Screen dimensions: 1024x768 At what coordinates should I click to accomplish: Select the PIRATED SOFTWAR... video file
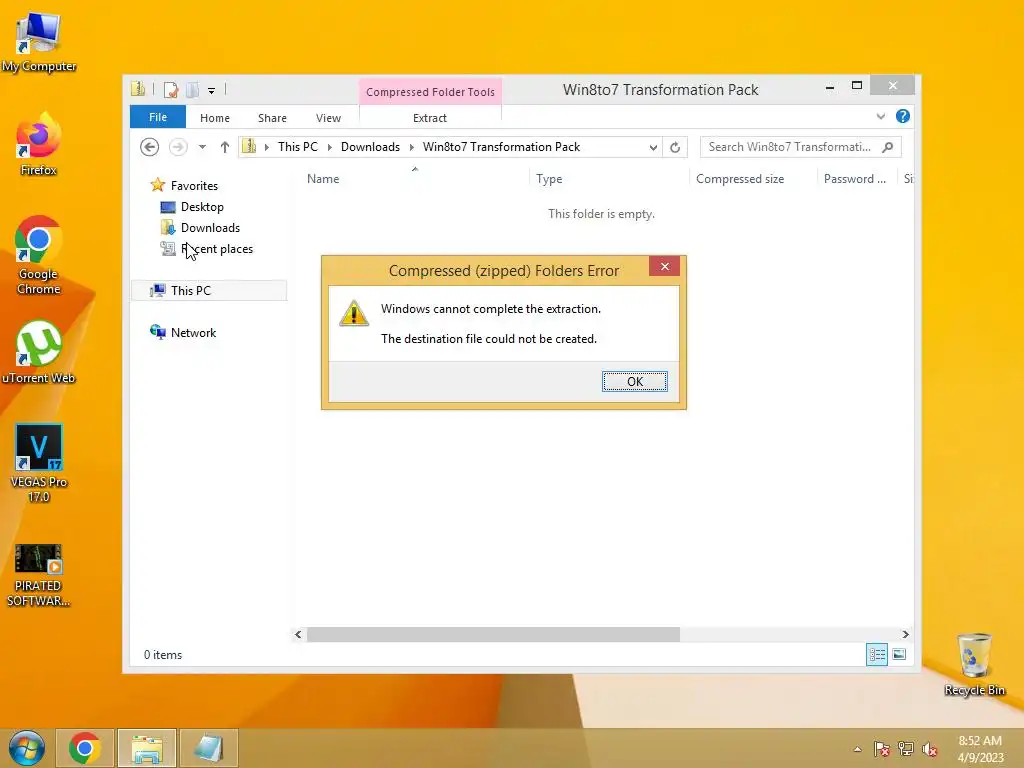39,575
